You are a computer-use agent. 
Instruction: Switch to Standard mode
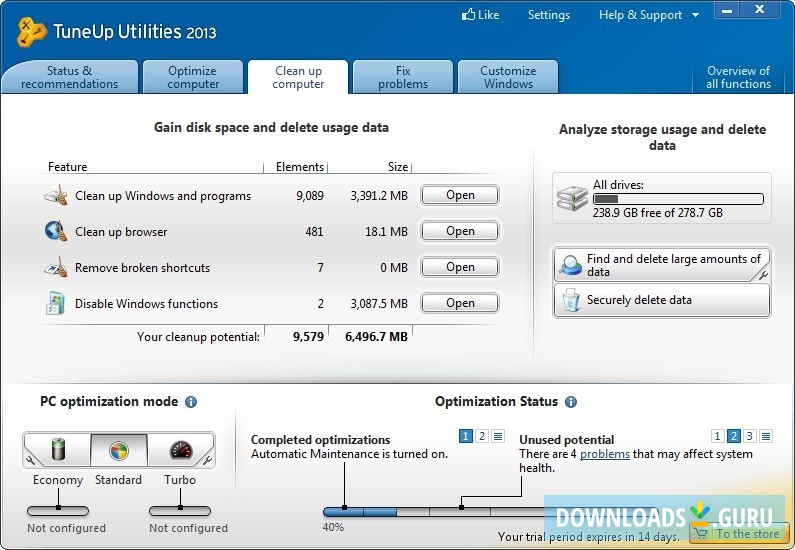tap(119, 450)
